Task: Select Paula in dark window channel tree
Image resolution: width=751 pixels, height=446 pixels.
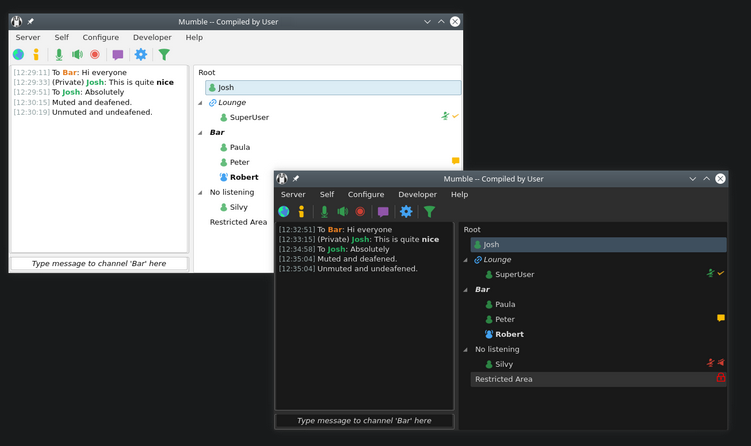Action: [x=505, y=305]
